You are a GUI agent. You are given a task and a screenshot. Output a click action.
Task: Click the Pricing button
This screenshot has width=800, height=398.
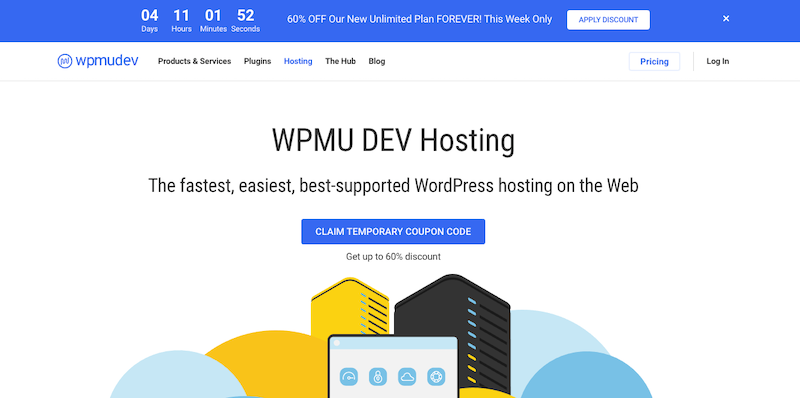point(654,61)
